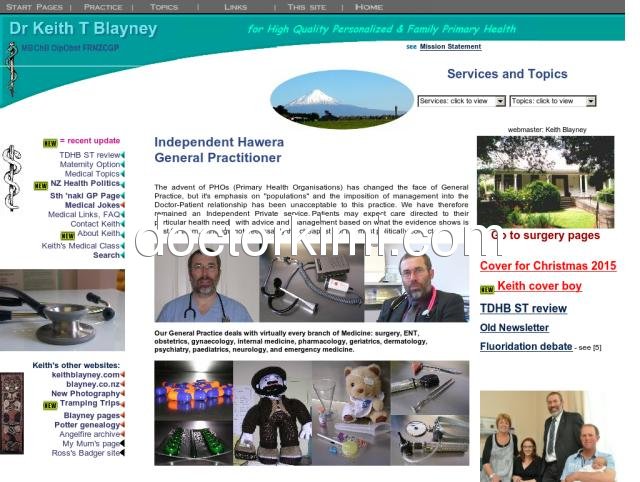
Task: Open About Keith link
Action: [x=99, y=233]
